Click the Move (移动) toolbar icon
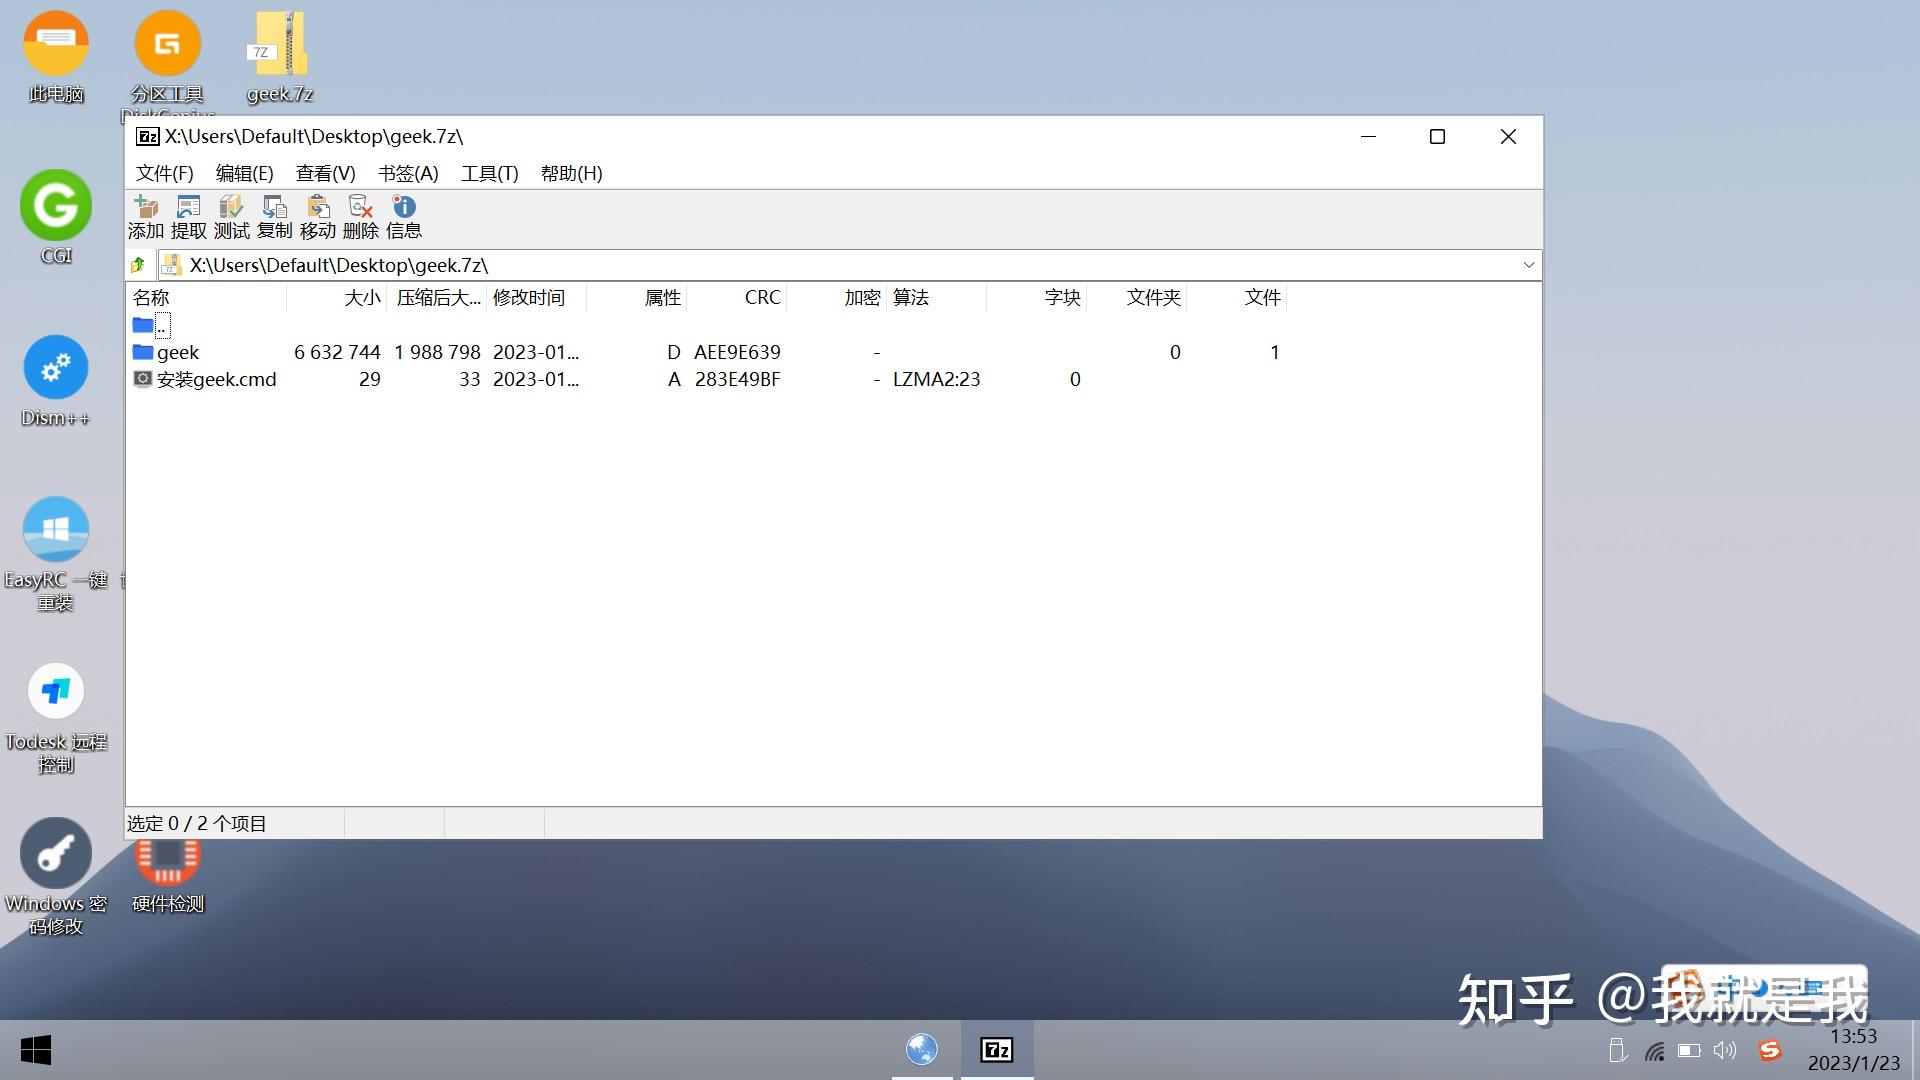 318,207
